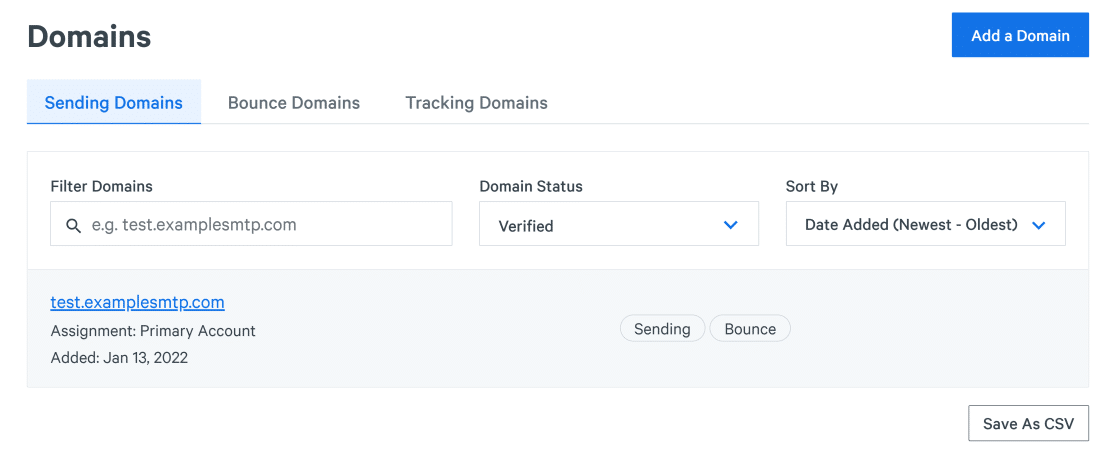Screen dimensions: 1116x450
Task: Click the Assignment: Primary Account text
Action: click(x=153, y=330)
